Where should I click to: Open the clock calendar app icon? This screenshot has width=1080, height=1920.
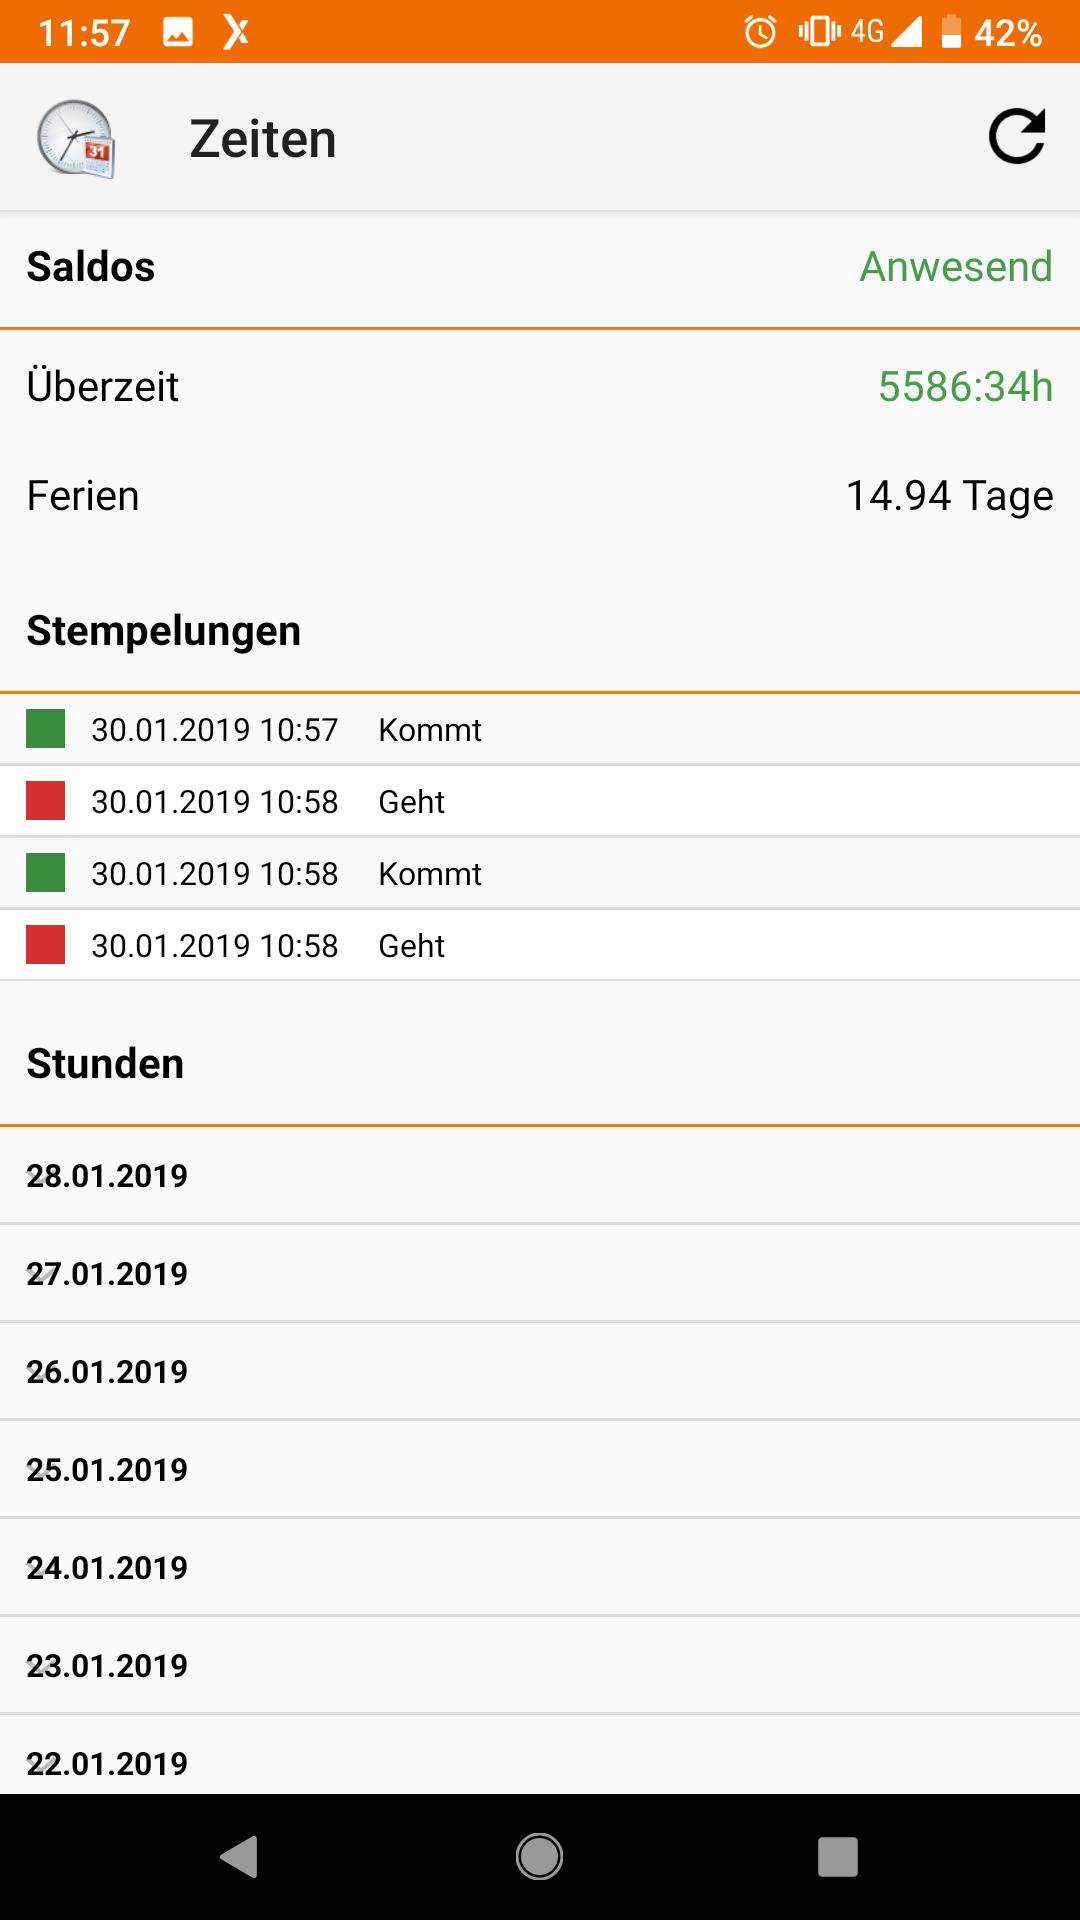pyautogui.click(x=76, y=139)
